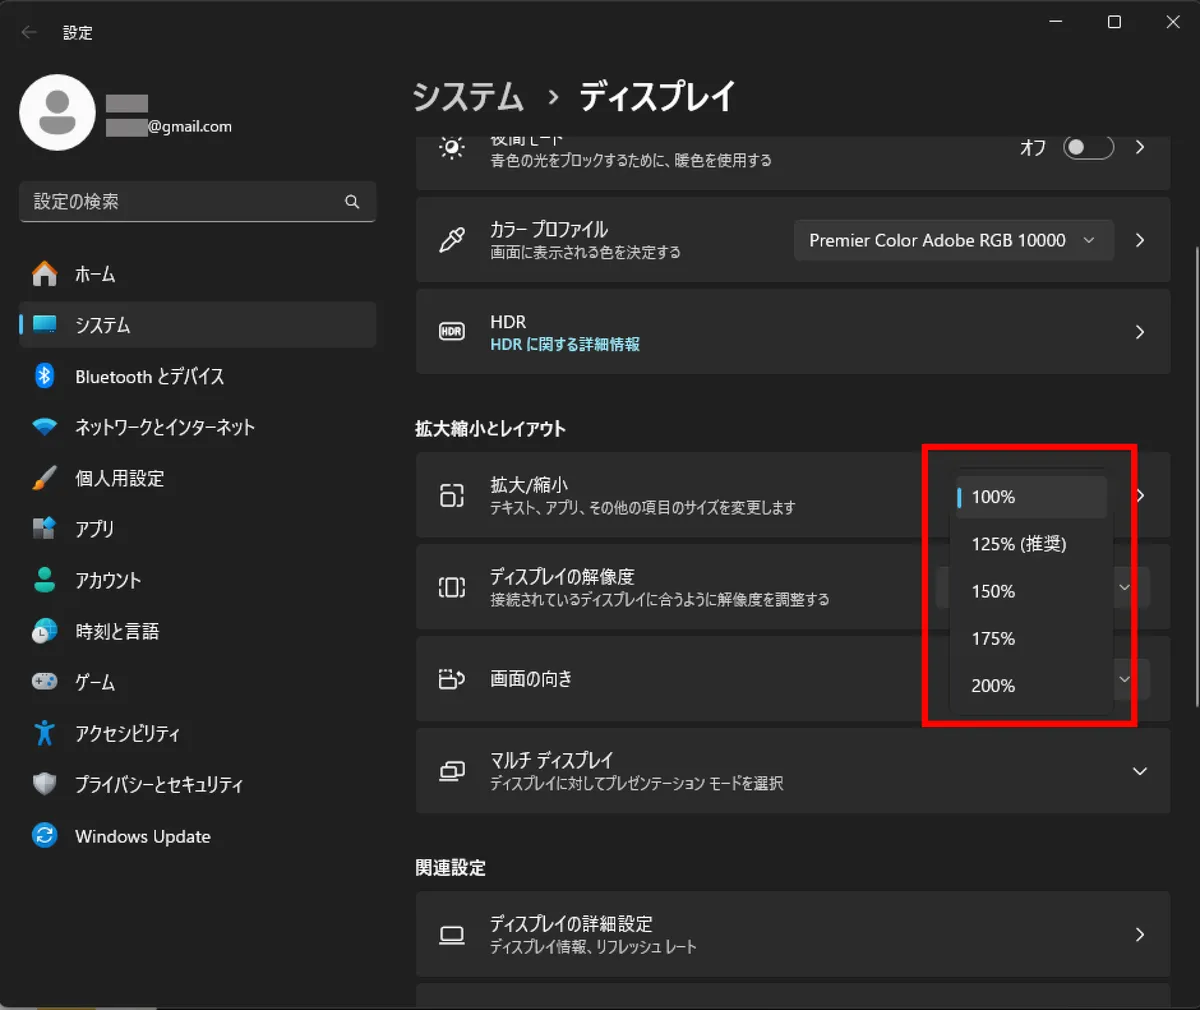The height and width of the screenshot is (1010, 1200).
Task: Click the アプリ icon in sidebar
Action: pos(45,529)
